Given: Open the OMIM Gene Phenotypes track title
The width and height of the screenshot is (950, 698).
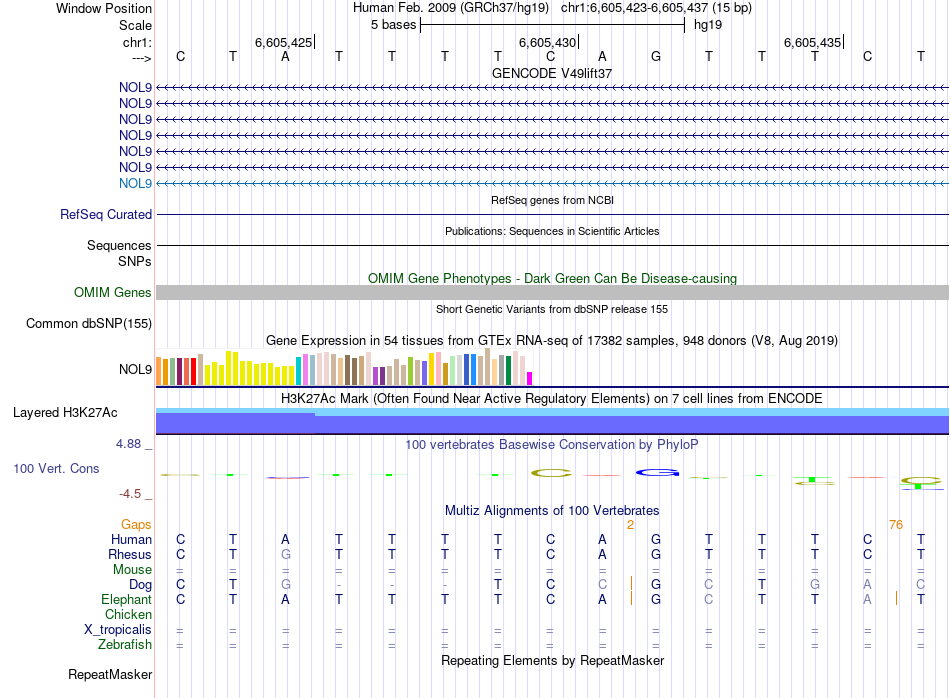Looking at the screenshot, I should pos(552,279).
